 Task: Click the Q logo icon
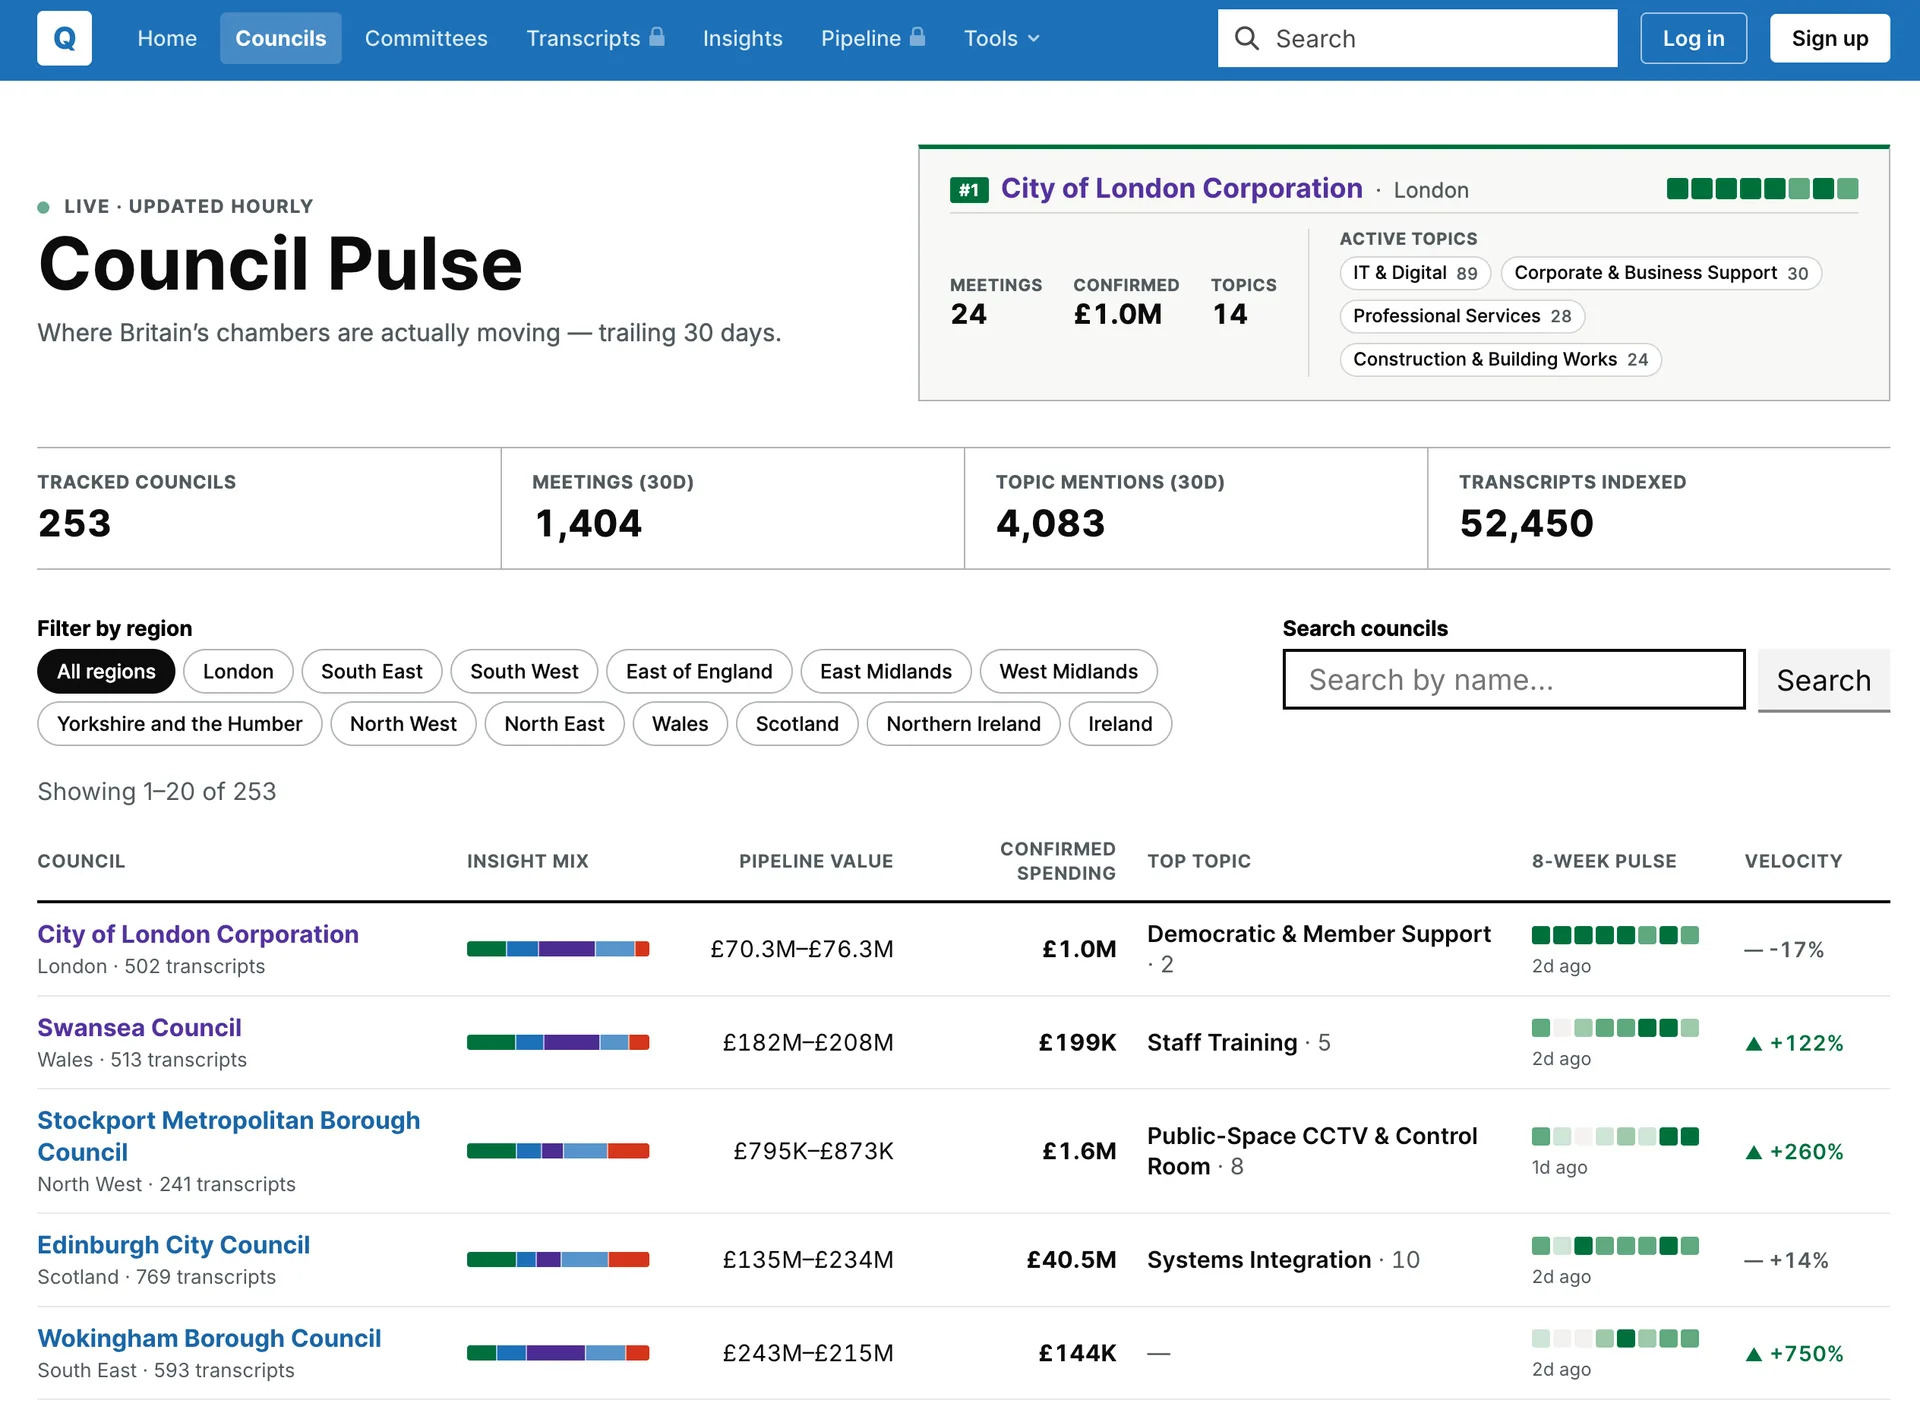coord(64,38)
